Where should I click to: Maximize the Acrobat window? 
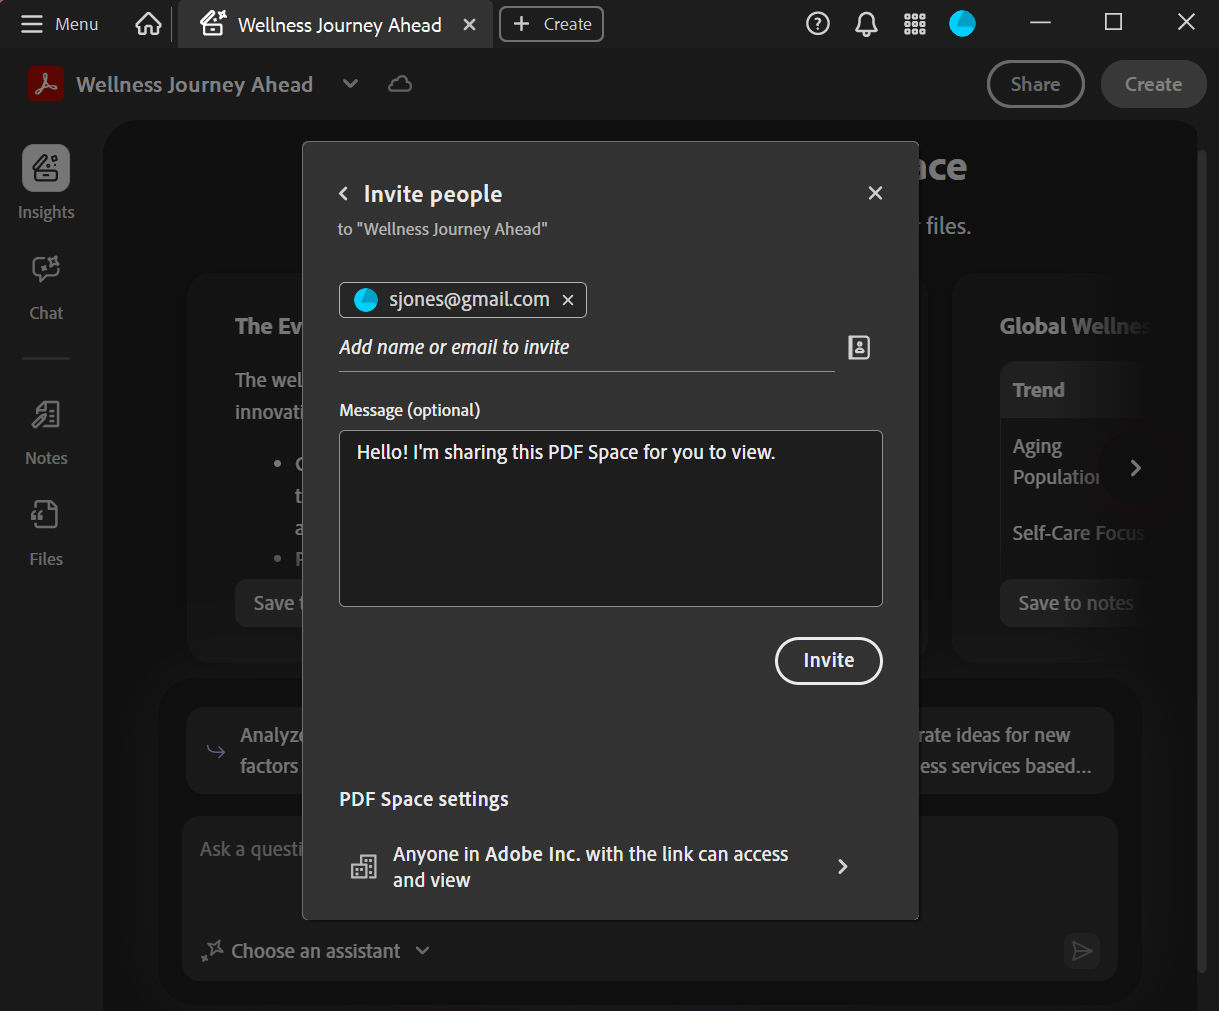click(x=1113, y=22)
